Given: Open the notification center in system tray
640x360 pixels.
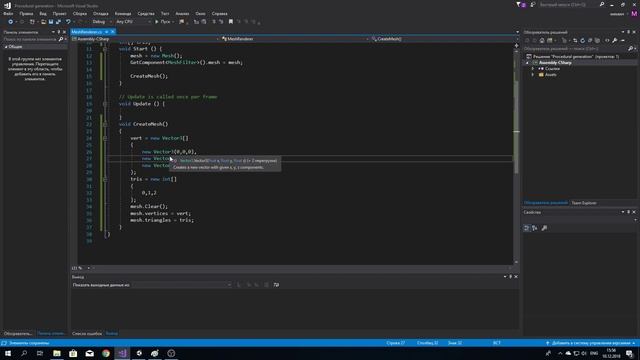Looking at the screenshot, I should click(629, 353).
